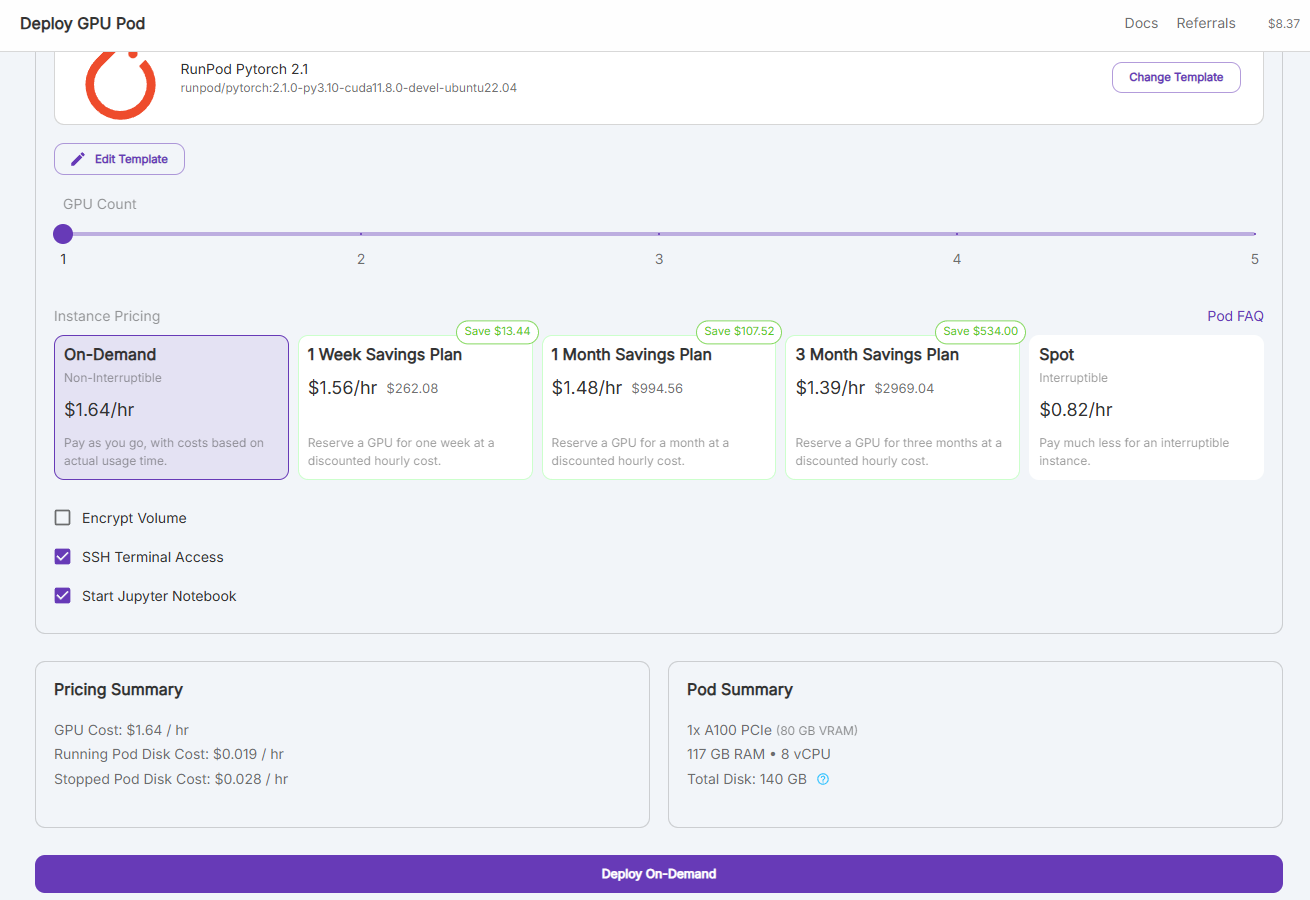The height and width of the screenshot is (900, 1310).
Task: Pick the 3 Month Savings Plan card
Action: [x=902, y=407]
